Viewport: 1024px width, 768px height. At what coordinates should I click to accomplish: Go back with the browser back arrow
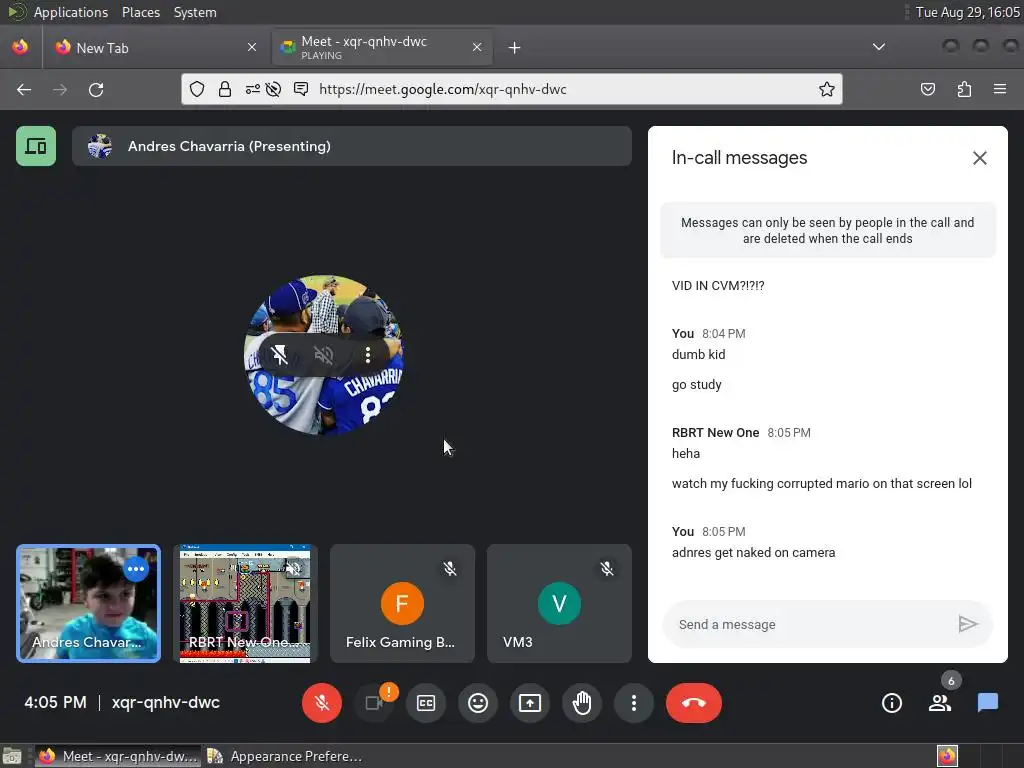(x=24, y=89)
